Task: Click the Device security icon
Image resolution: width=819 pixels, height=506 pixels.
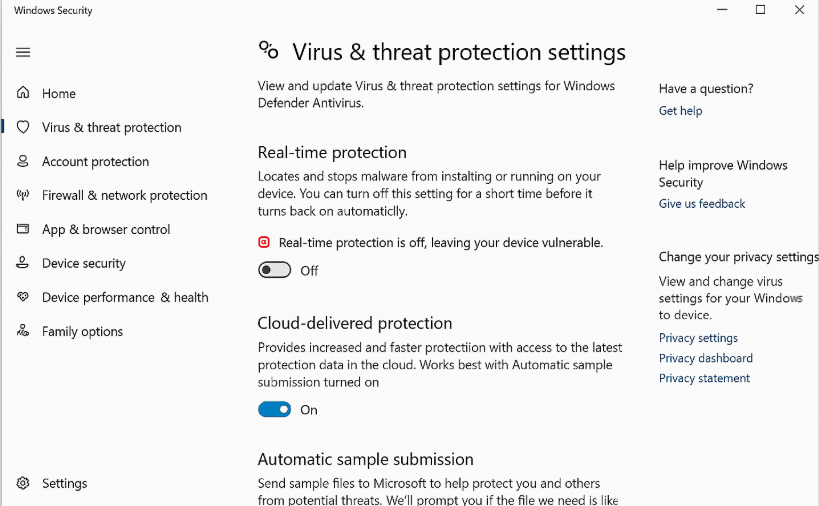Action: pos(23,263)
